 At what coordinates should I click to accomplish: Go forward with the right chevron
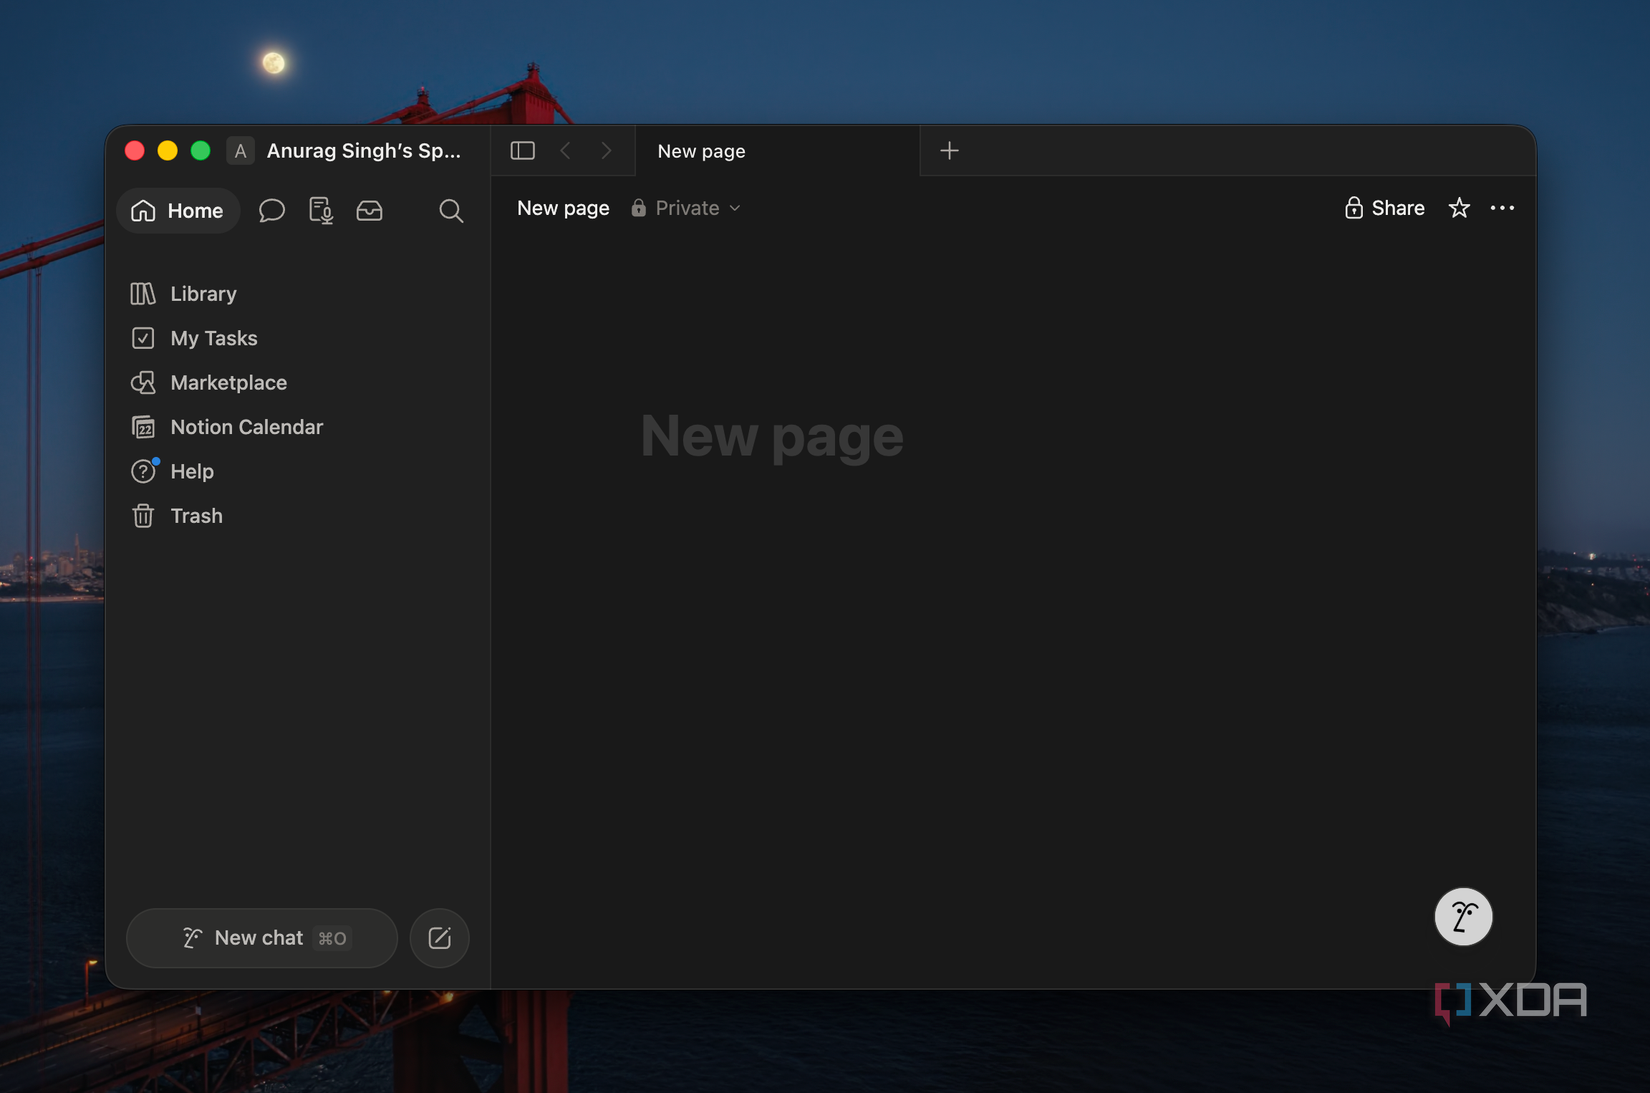tap(607, 150)
